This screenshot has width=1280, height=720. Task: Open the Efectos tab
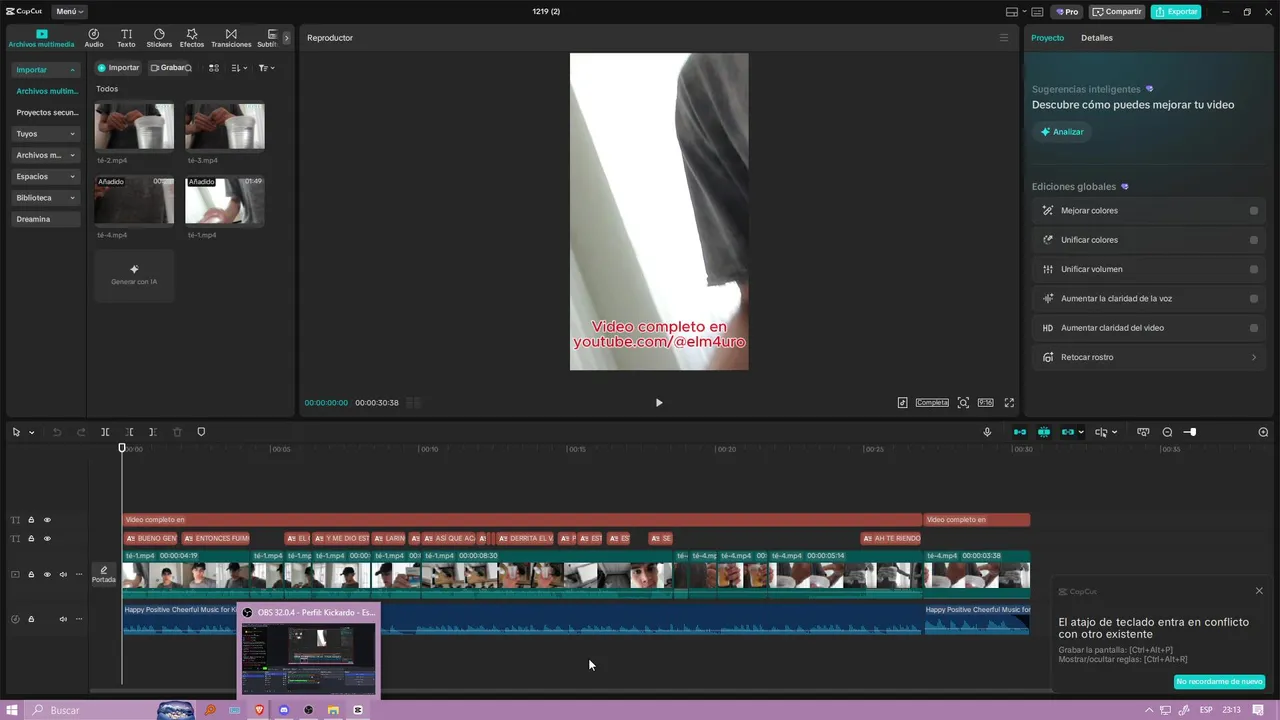[192, 38]
